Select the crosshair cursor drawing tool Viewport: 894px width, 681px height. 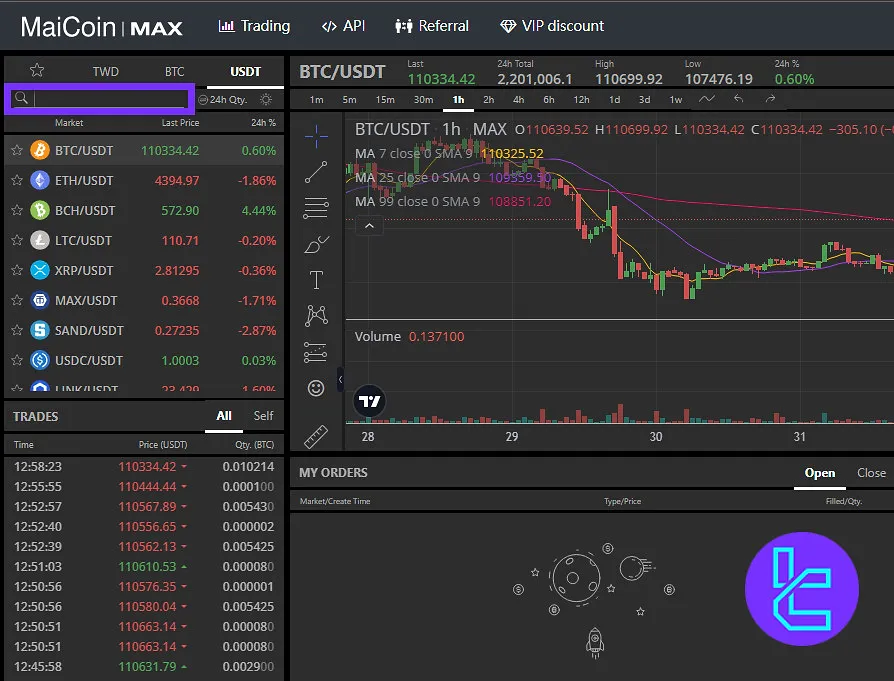coord(316,136)
